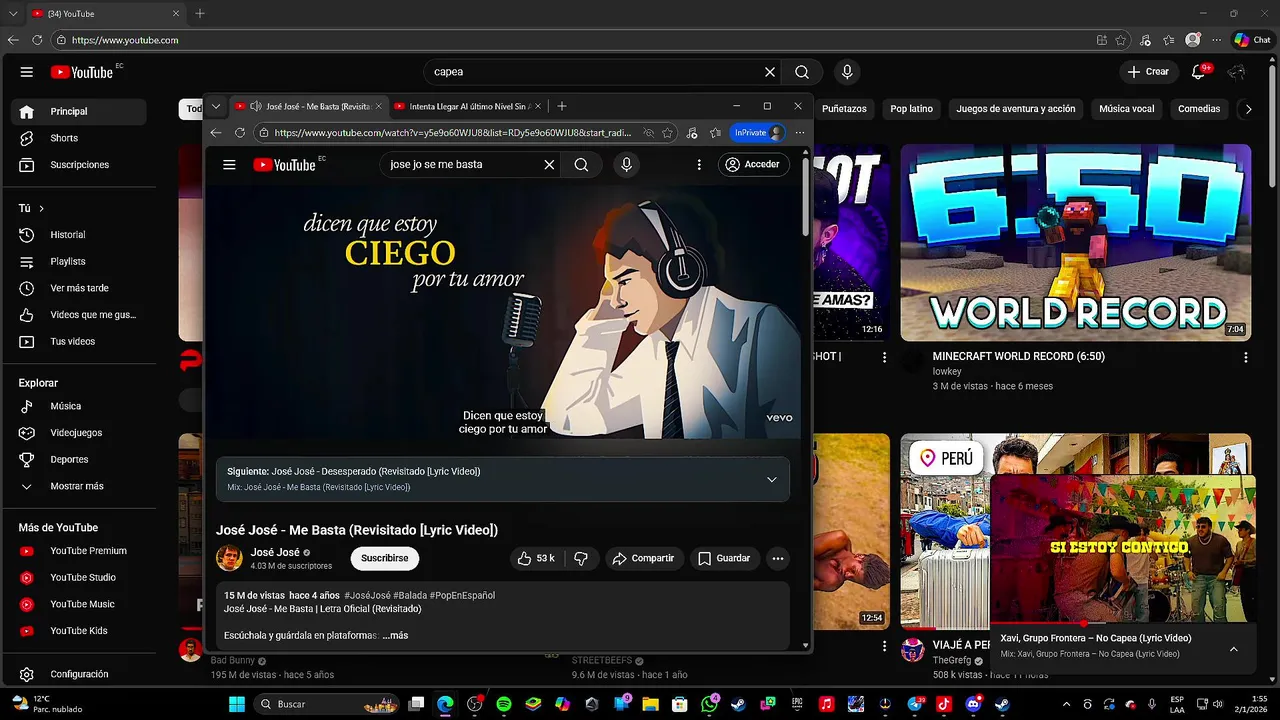
Task: Dislike the José José Me Basta video
Action: [581, 558]
